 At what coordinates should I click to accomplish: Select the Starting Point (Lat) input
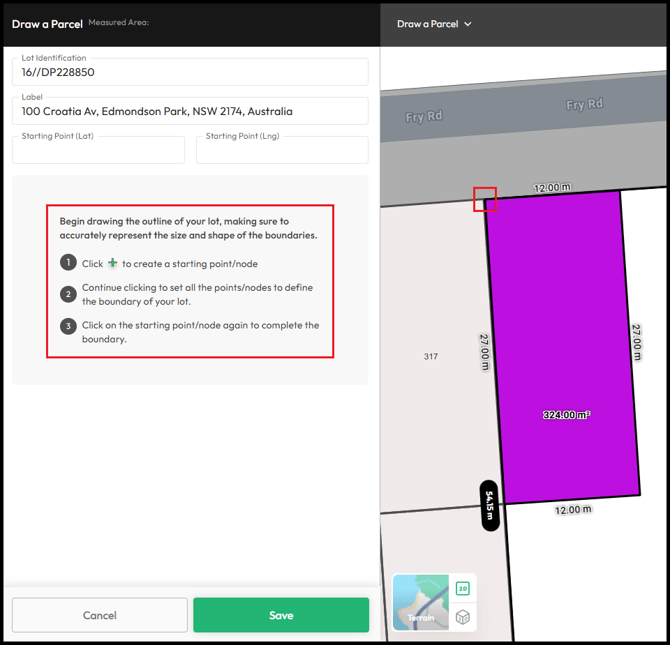98,151
